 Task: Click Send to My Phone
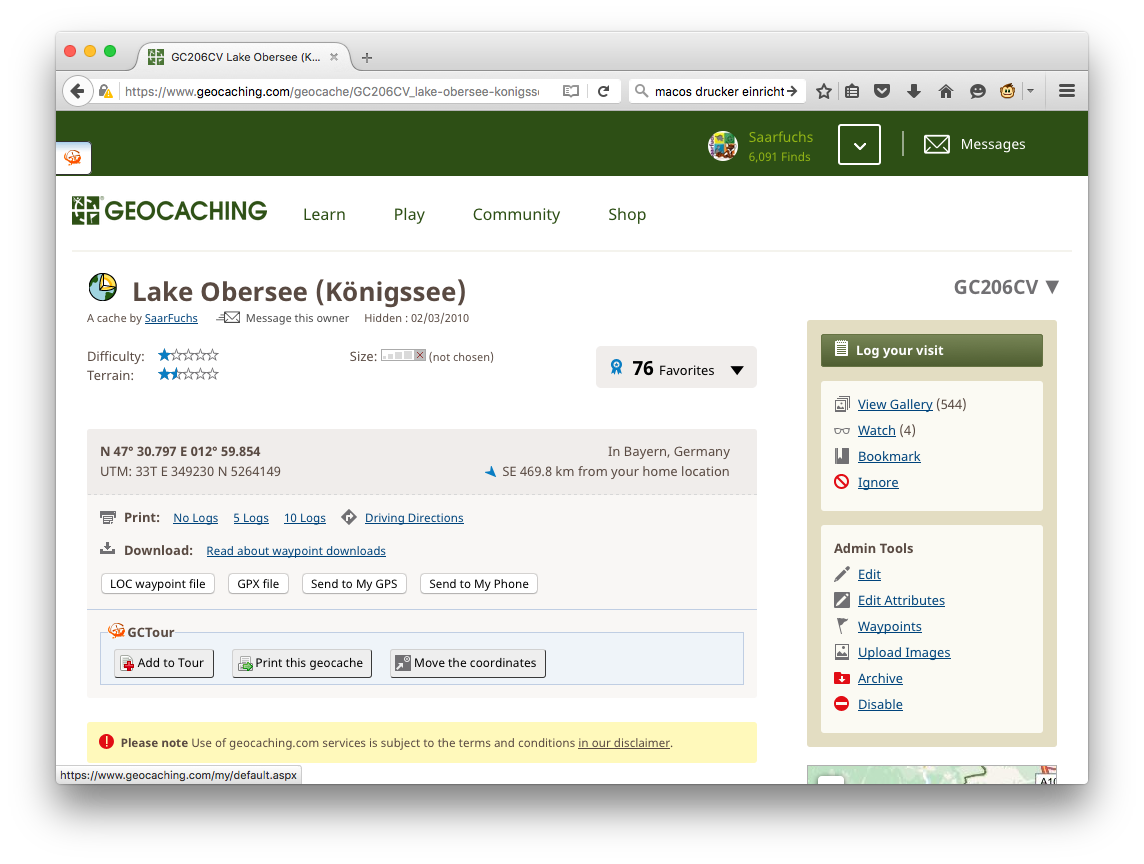479,584
